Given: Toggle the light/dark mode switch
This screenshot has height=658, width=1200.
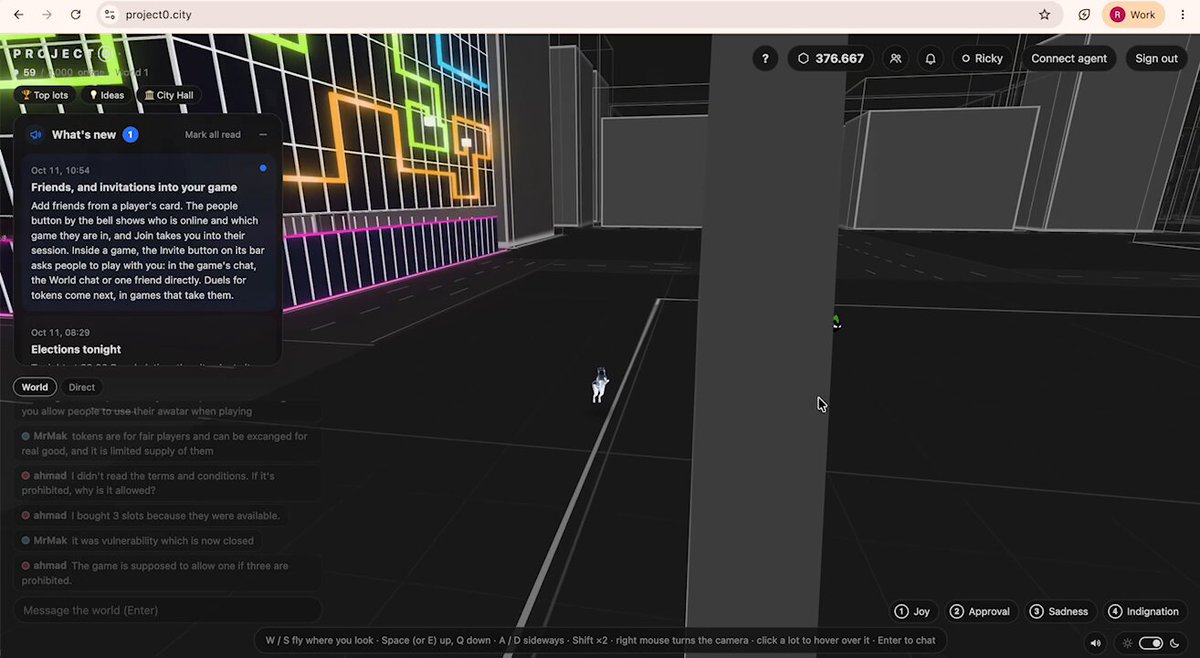Looking at the screenshot, I should [1151, 643].
